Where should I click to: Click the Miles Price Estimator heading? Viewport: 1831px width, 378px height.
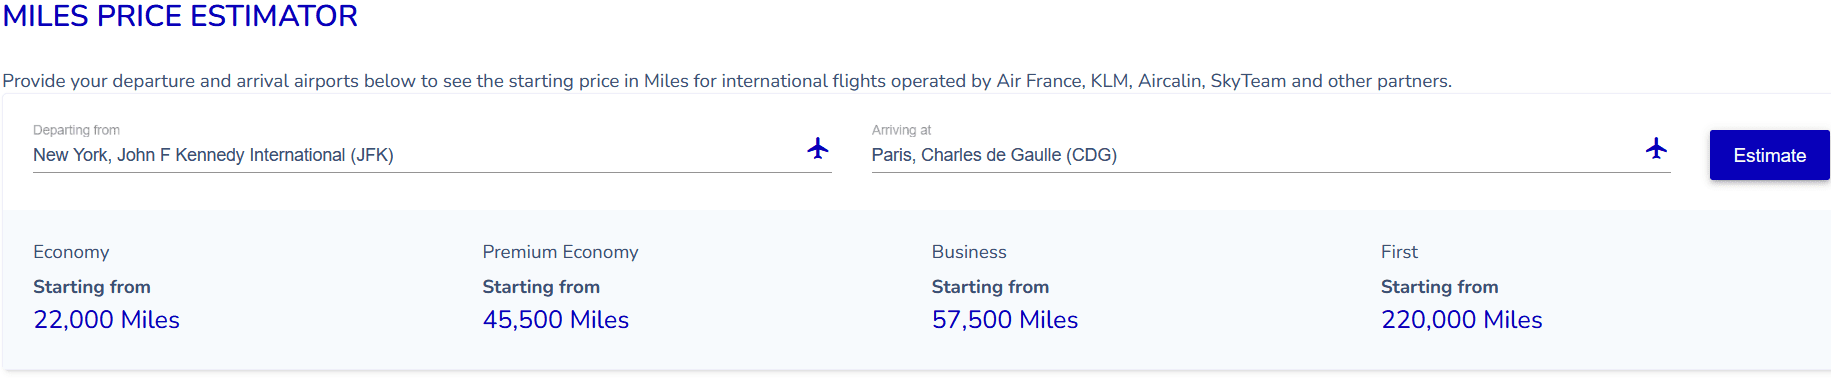(180, 16)
